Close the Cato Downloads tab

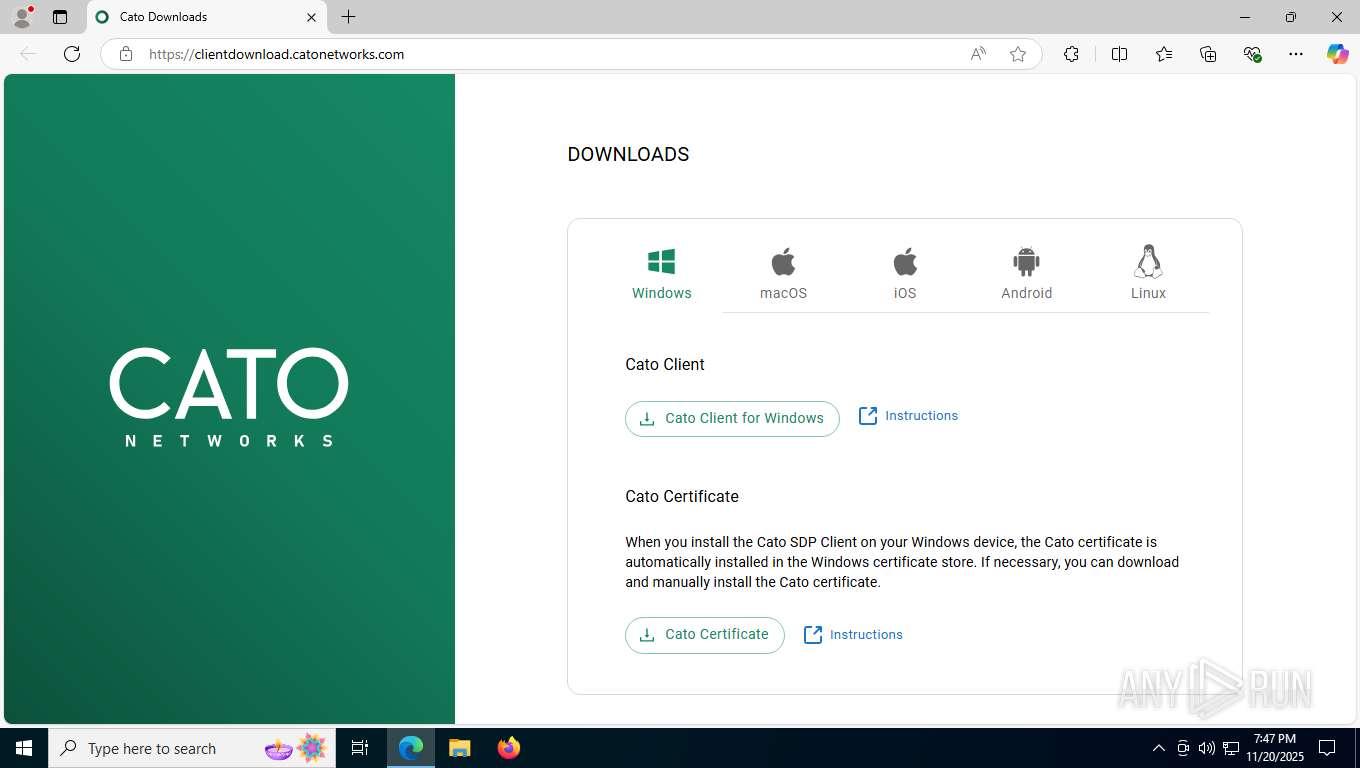(x=311, y=17)
